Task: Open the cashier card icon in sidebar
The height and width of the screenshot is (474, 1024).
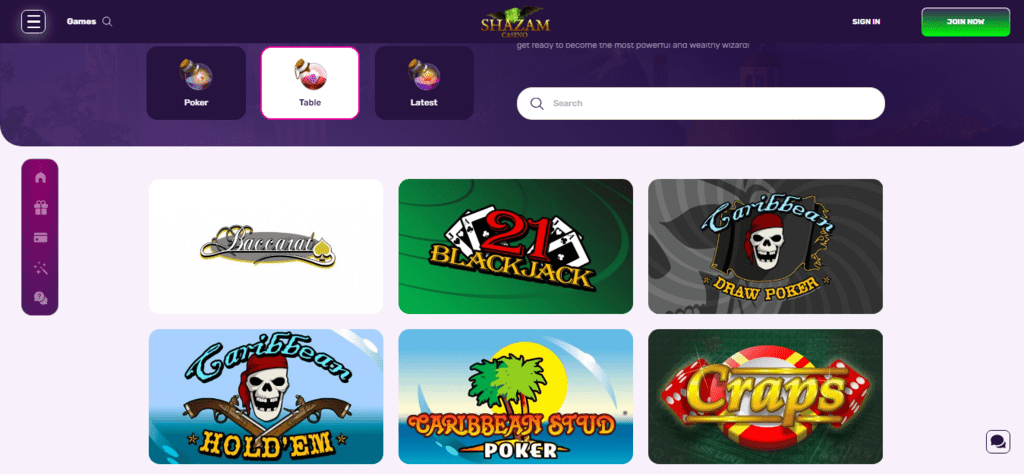Action: pos(40,238)
